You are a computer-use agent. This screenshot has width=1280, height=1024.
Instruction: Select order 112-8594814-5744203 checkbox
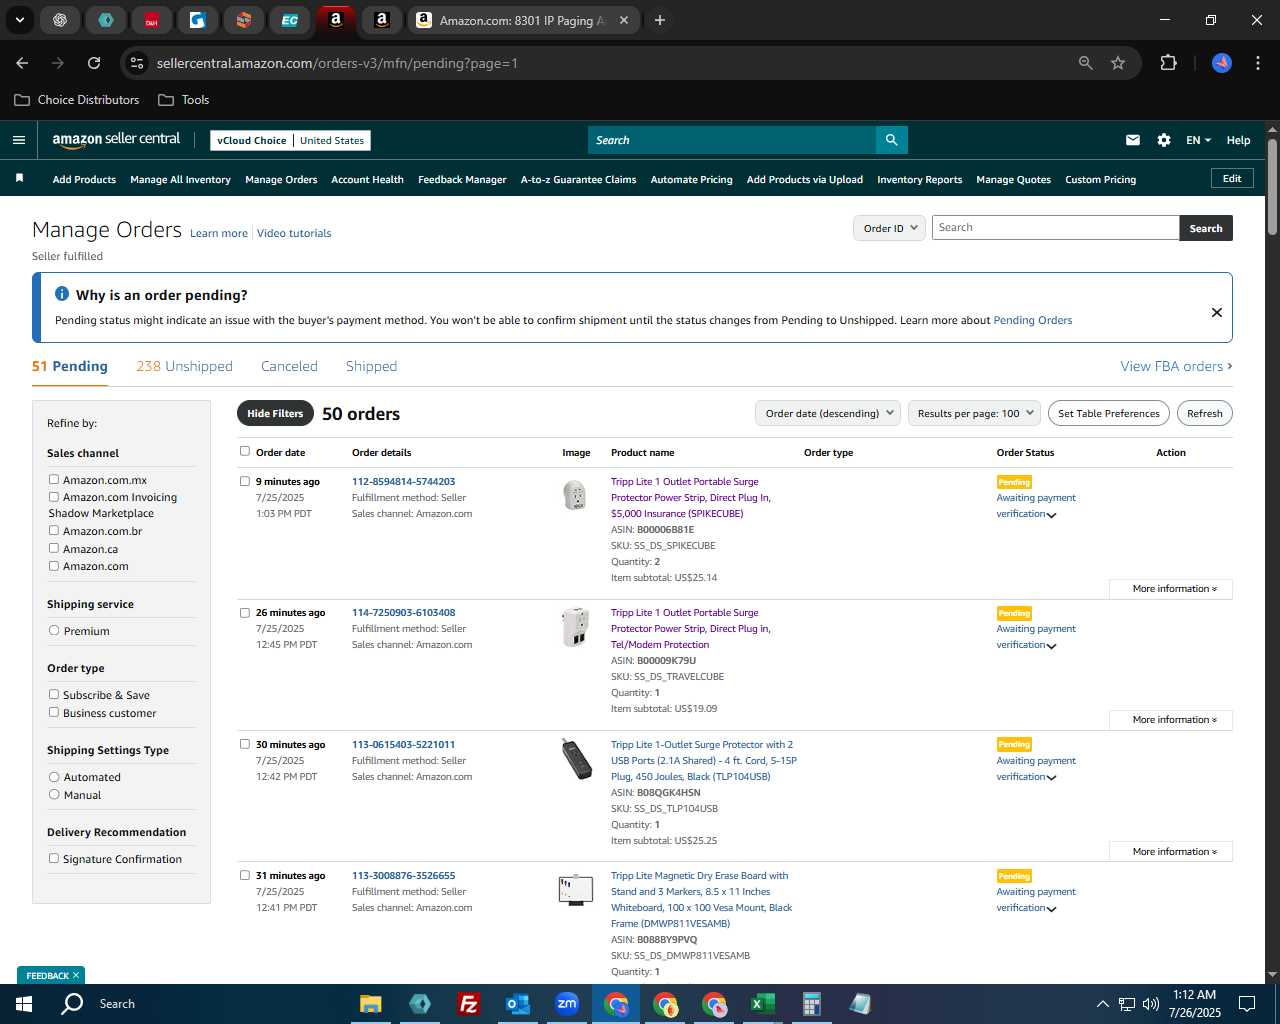(244, 481)
